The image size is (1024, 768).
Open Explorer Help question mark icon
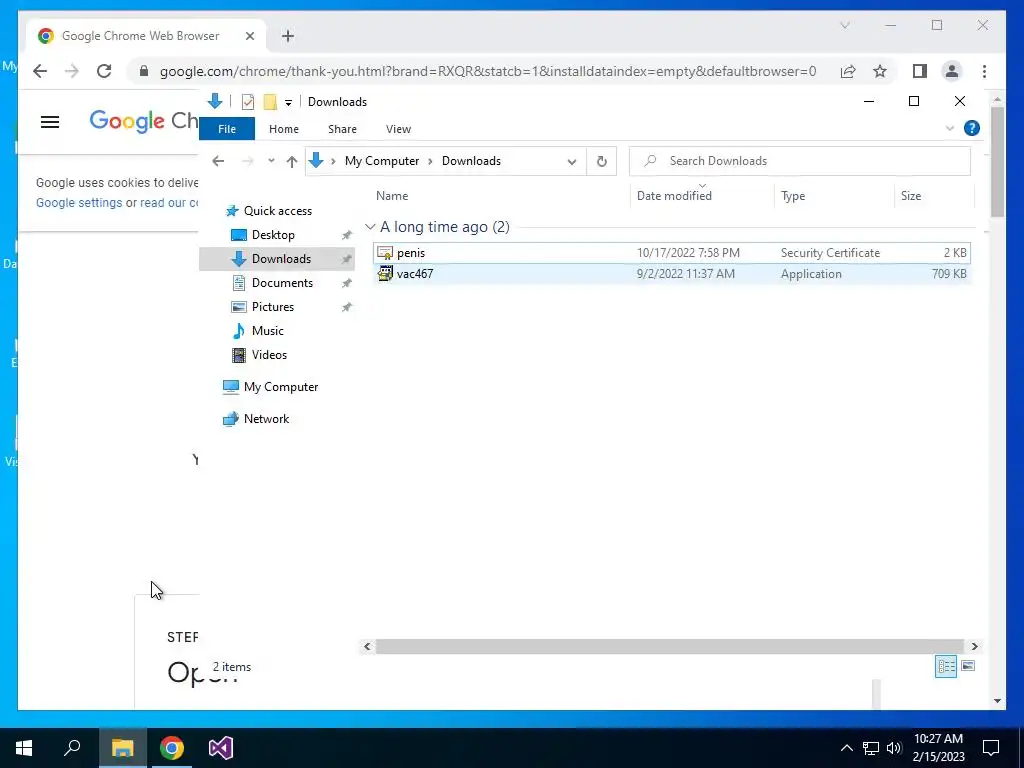(x=972, y=129)
